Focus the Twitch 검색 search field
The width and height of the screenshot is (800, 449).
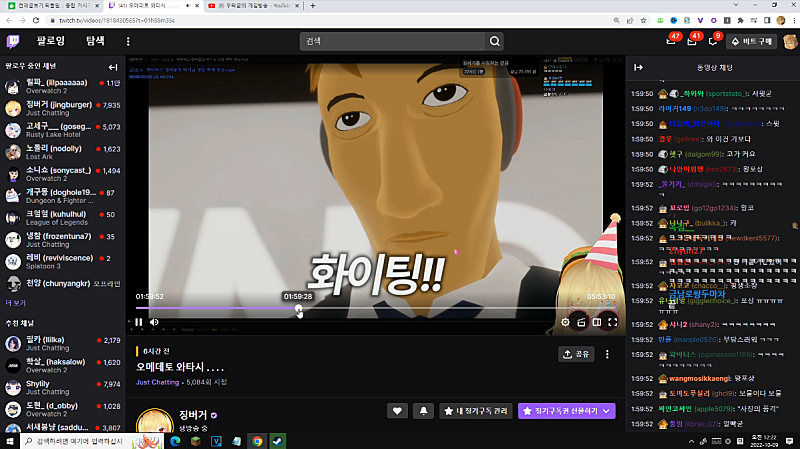pyautogui.click(x=392, y=41)
